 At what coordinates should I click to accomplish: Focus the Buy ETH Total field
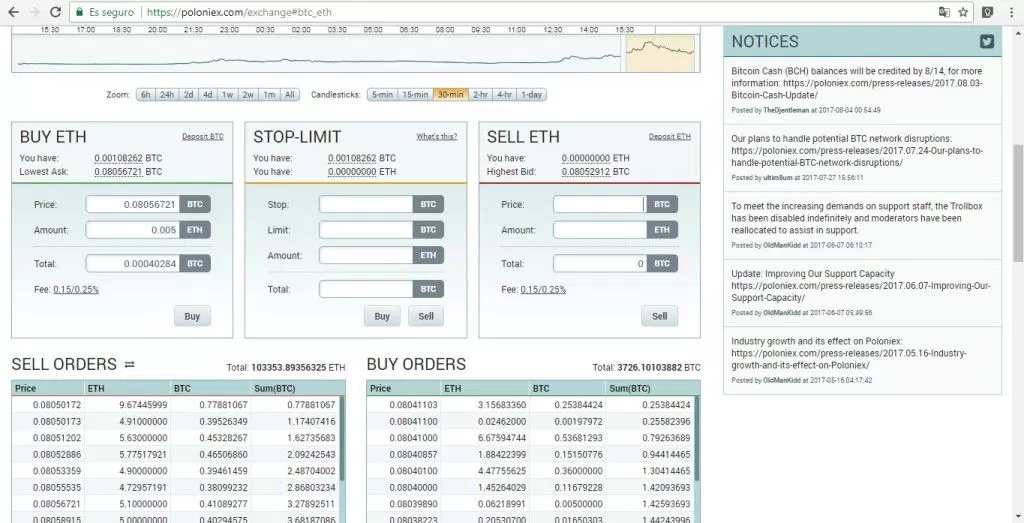[133, 264]
